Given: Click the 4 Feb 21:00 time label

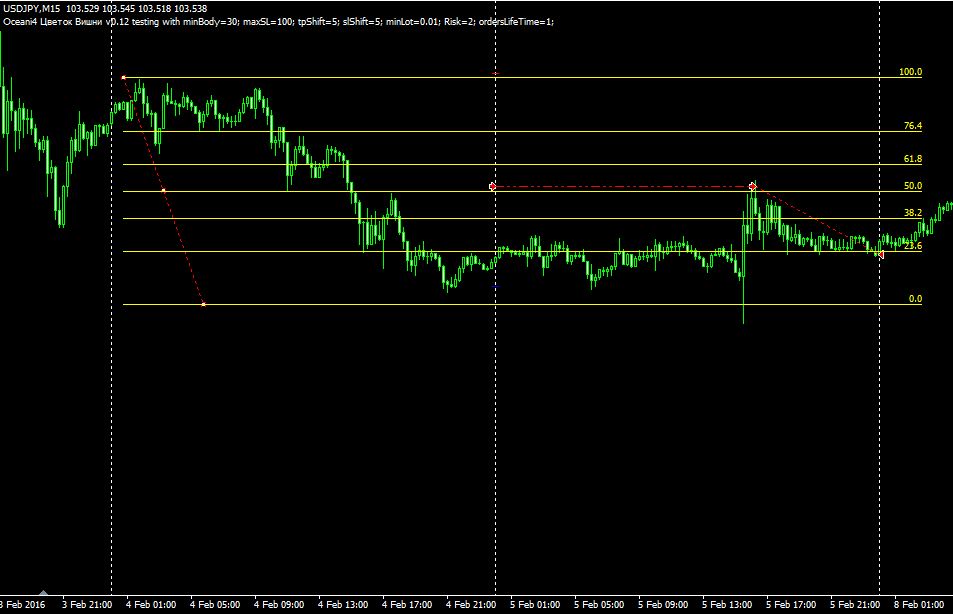Looking at the screenshot, I should tap(471, 605).
